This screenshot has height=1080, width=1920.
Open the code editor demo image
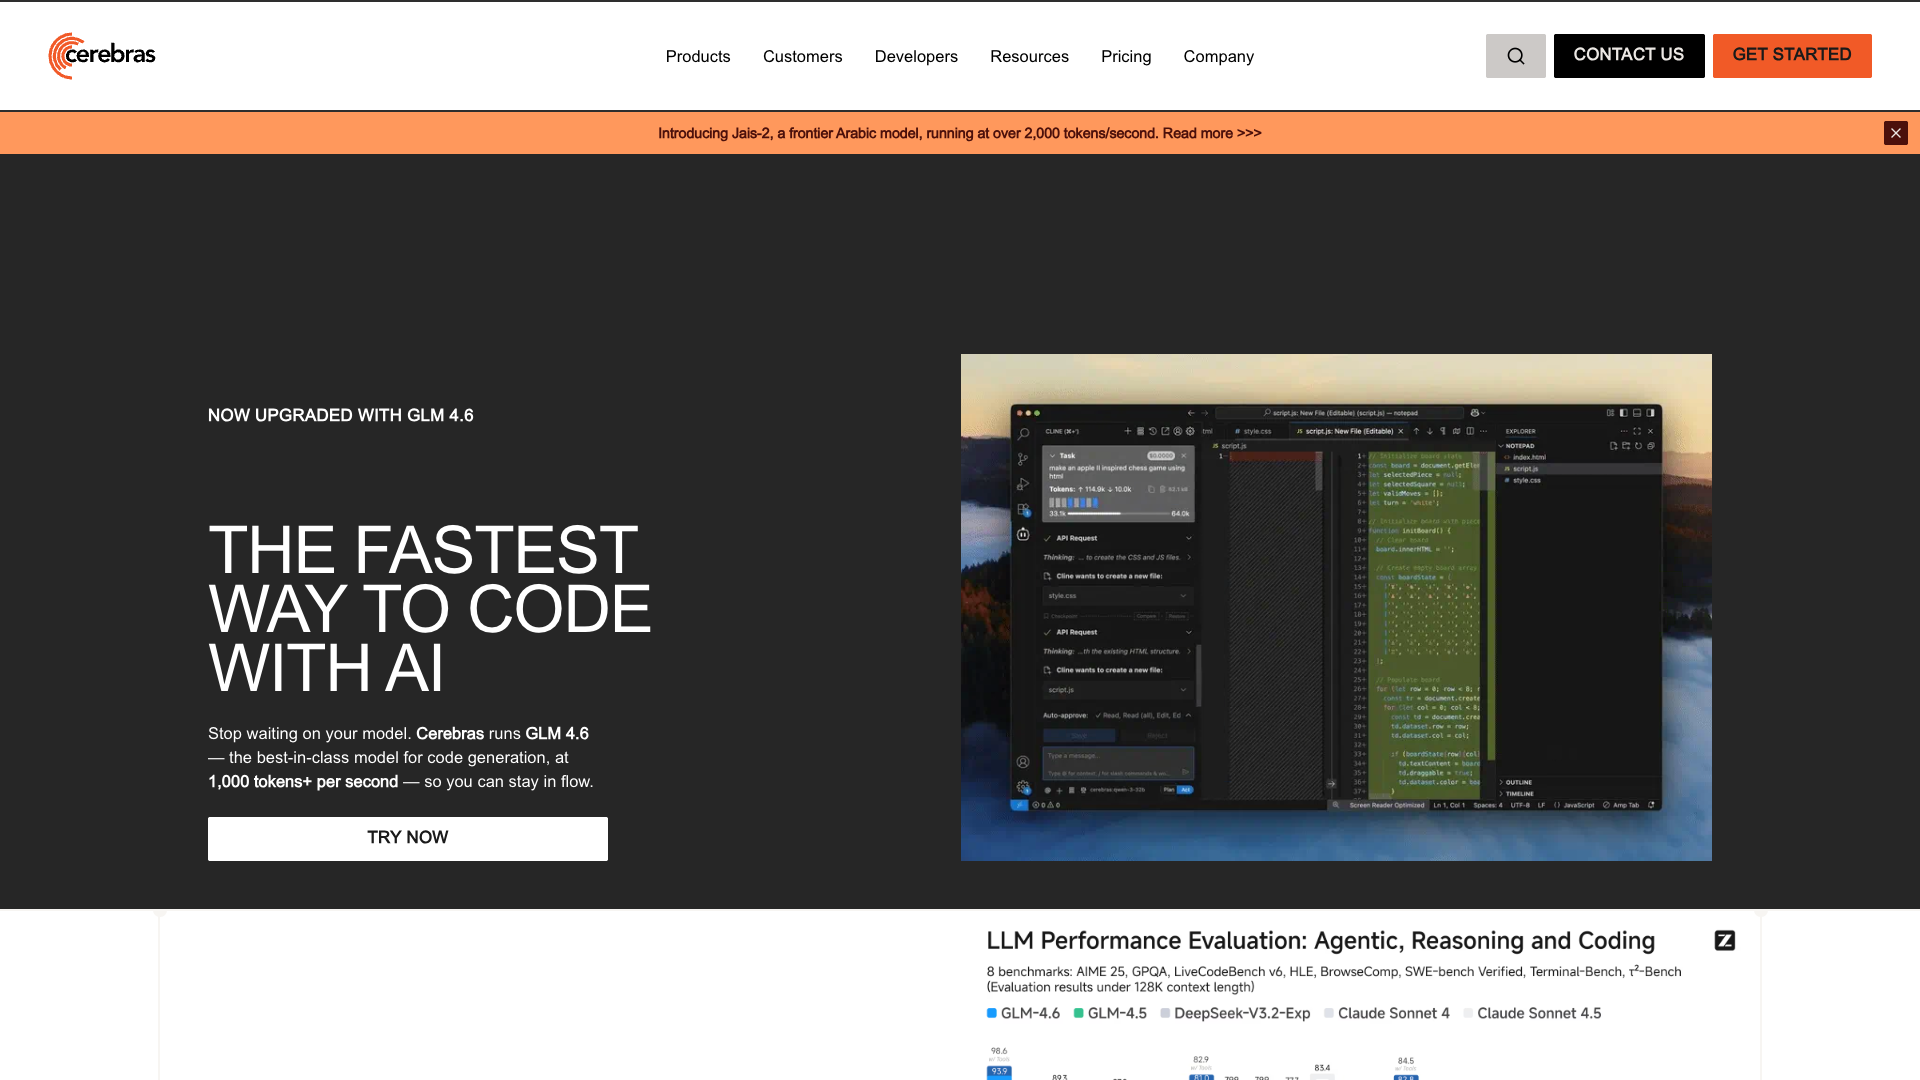pyautogui.click(x=1336, y=607)
